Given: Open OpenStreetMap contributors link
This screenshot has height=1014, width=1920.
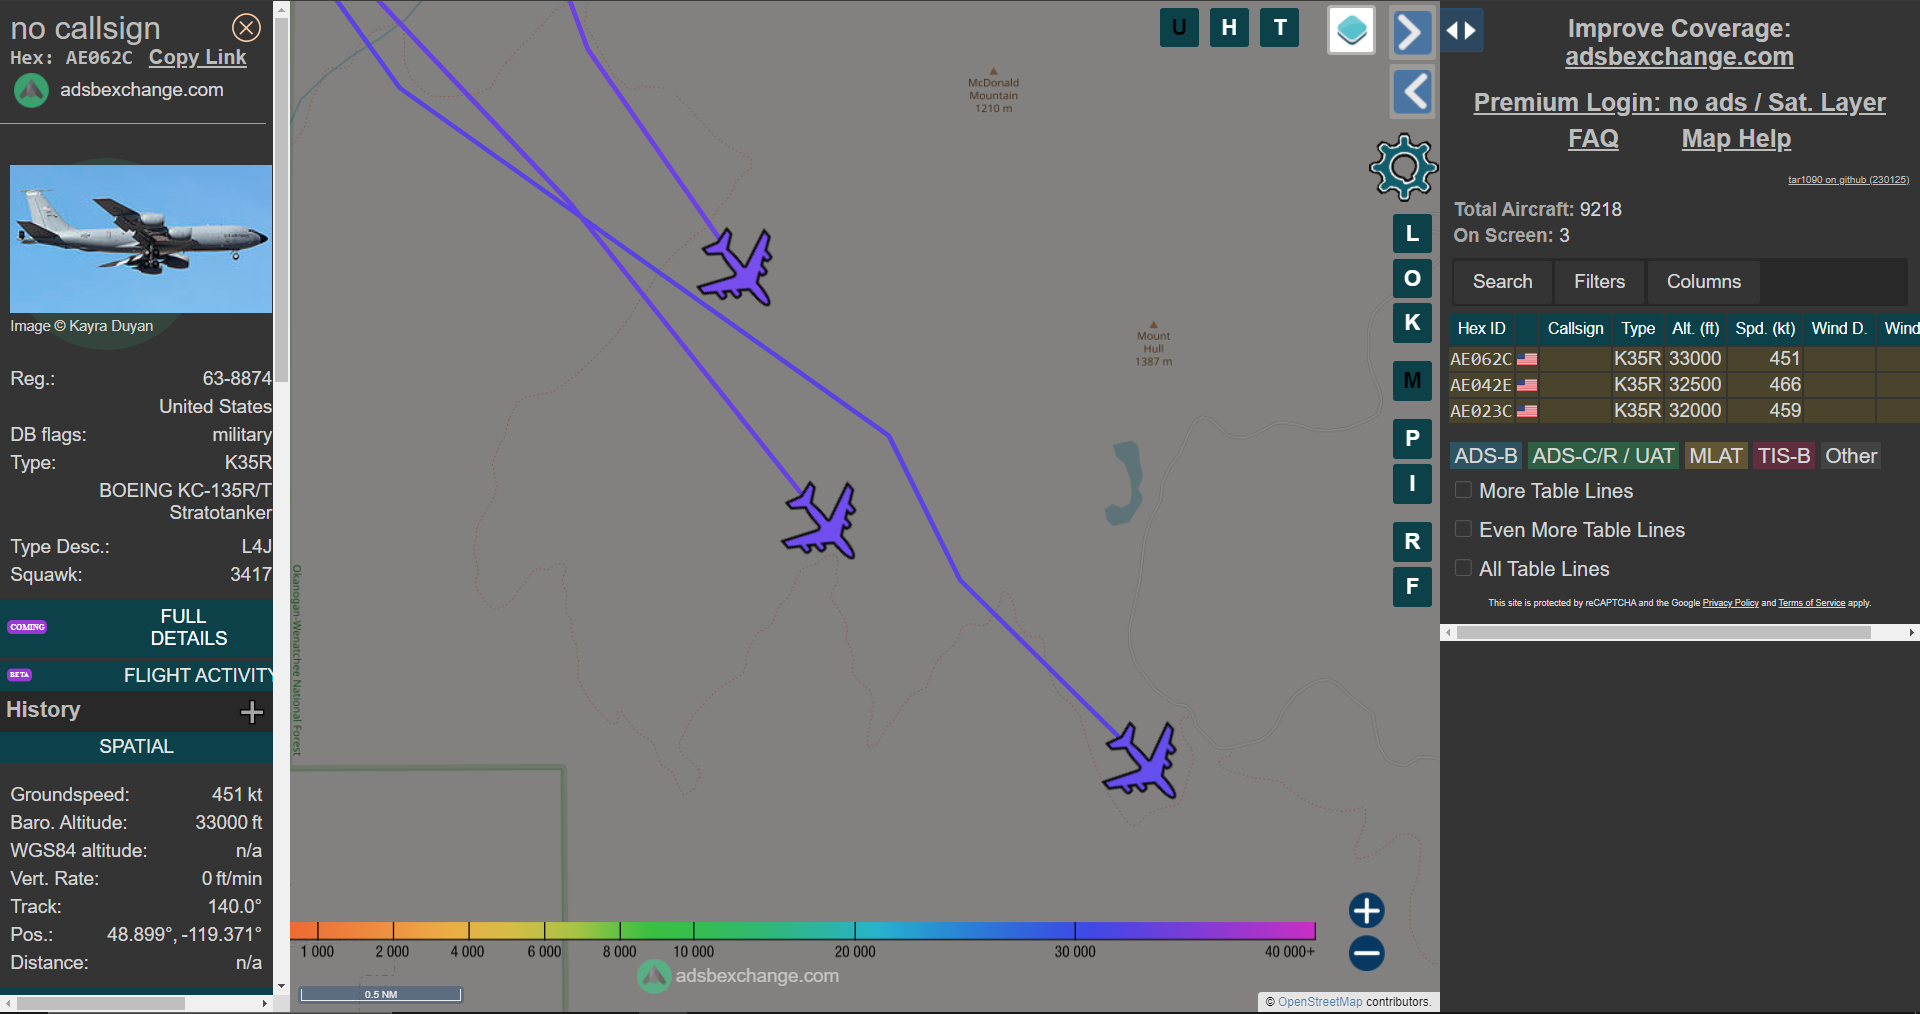Looking at the screenshot, I should (1320, 1001).
